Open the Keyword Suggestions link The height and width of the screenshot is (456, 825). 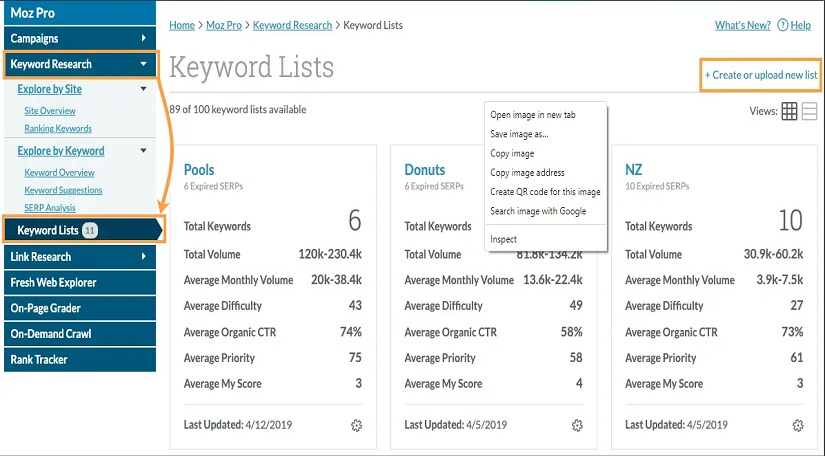63,190
